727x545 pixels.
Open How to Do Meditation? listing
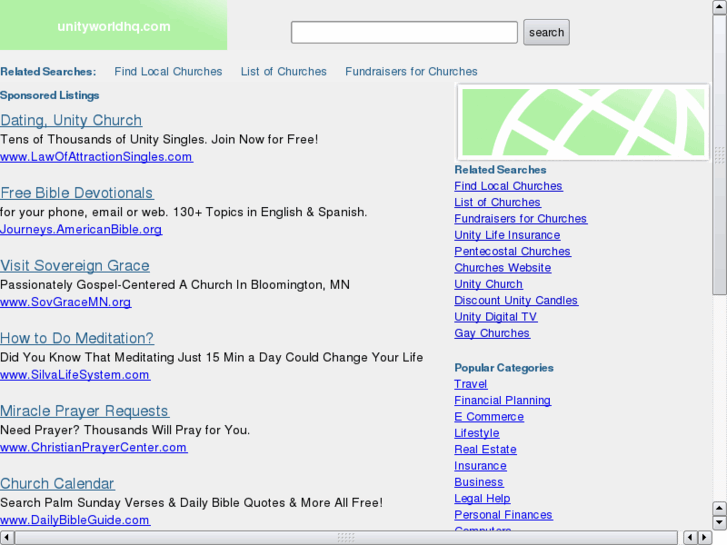coord(77,338)
